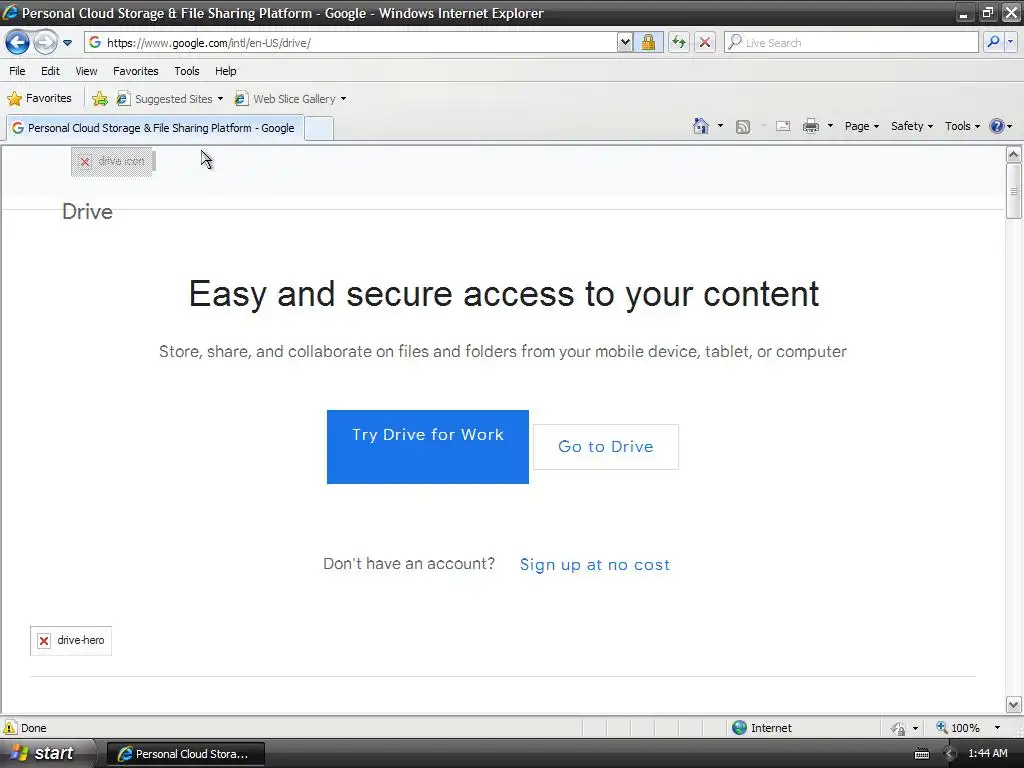
Task: Click the Suggested Sites icon
Action: click(x=123, y=99)
